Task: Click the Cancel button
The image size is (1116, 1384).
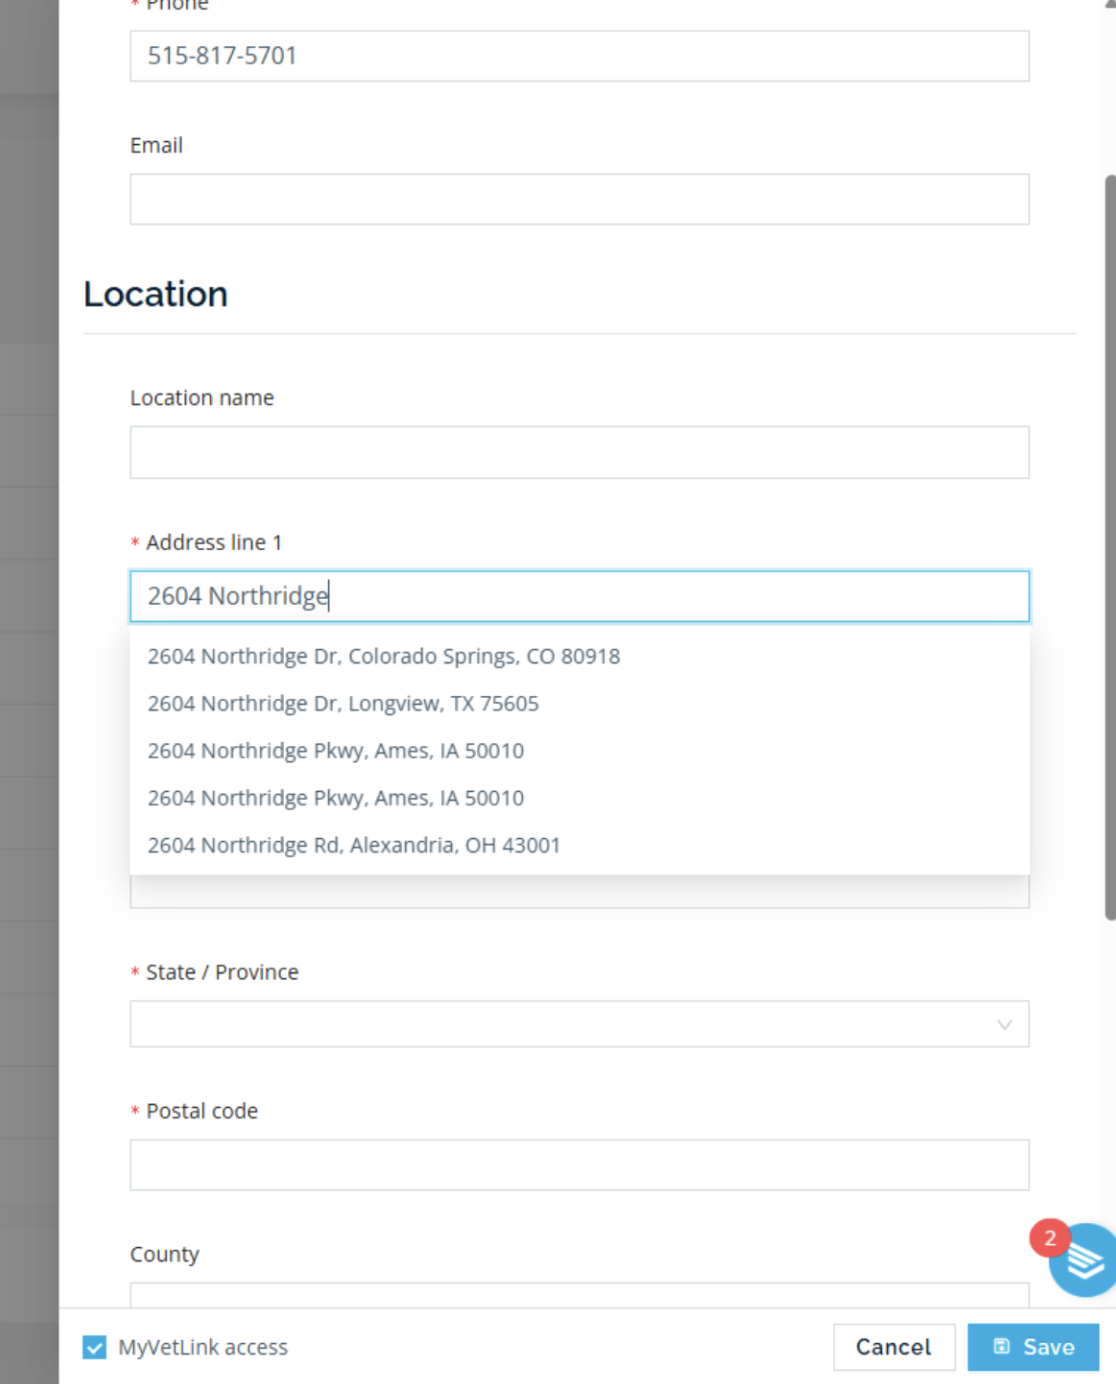Action: (894, 1347)
